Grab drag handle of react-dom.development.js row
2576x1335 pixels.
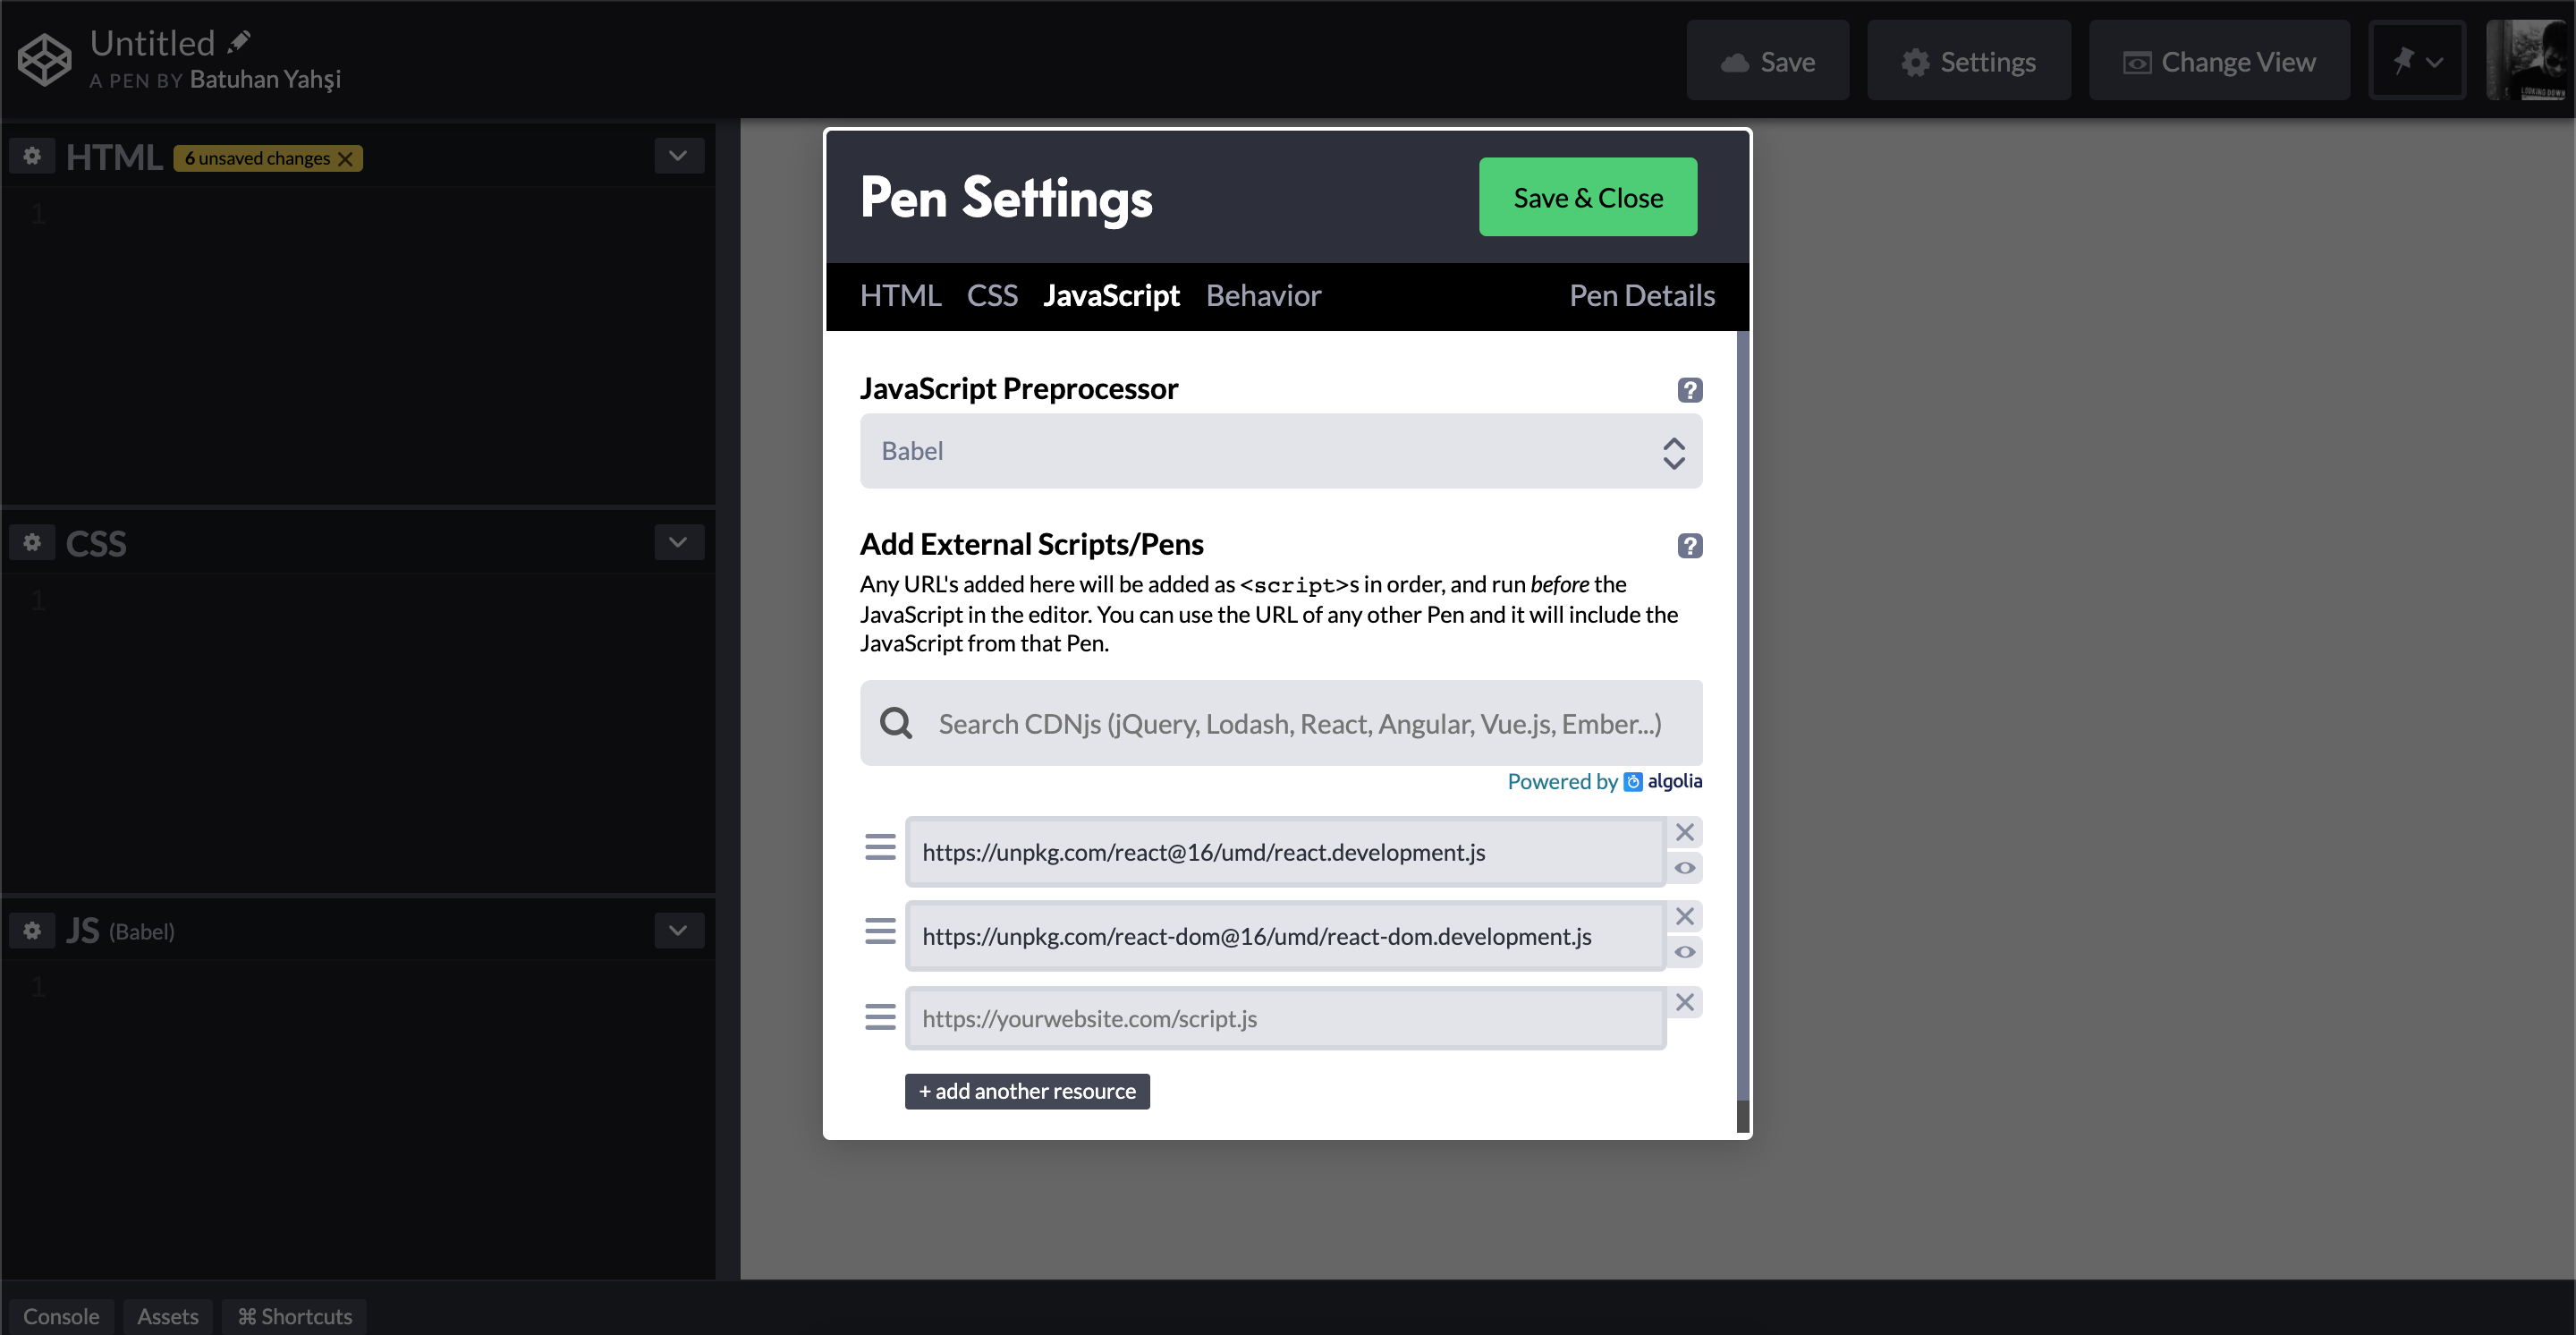click(x=880, y=932)
